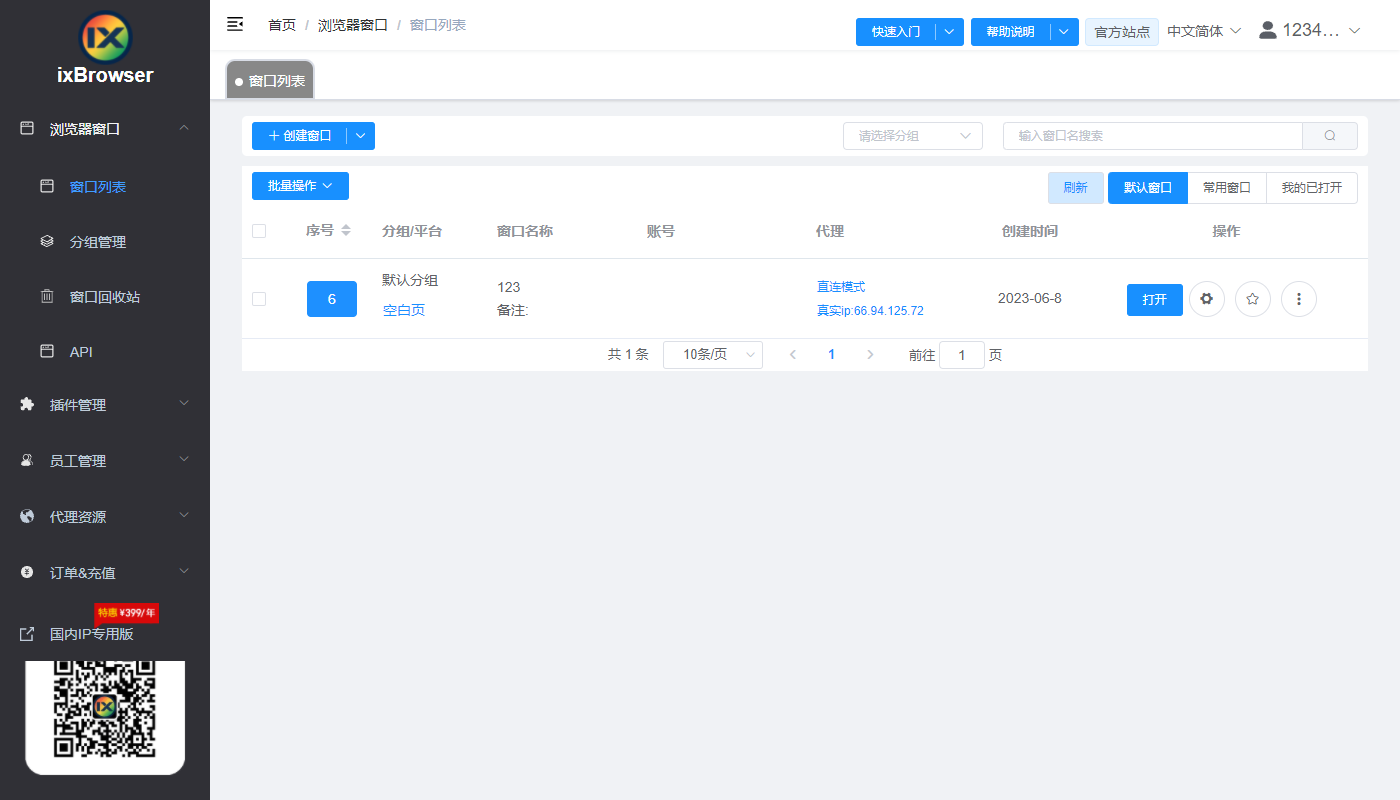Switch to the 我的已打开 tab
The height and width of the screenshot is (800, 1400).
1312,187
